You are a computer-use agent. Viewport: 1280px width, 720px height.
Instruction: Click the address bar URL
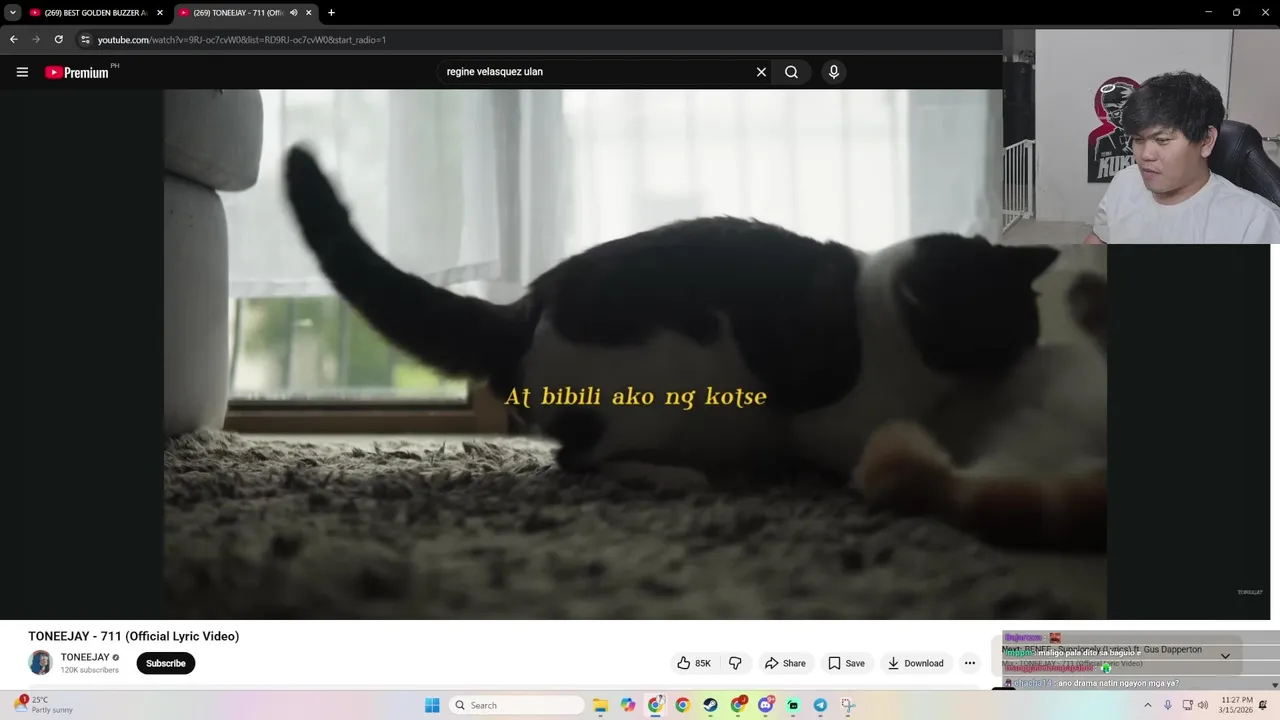pos(242,40)
